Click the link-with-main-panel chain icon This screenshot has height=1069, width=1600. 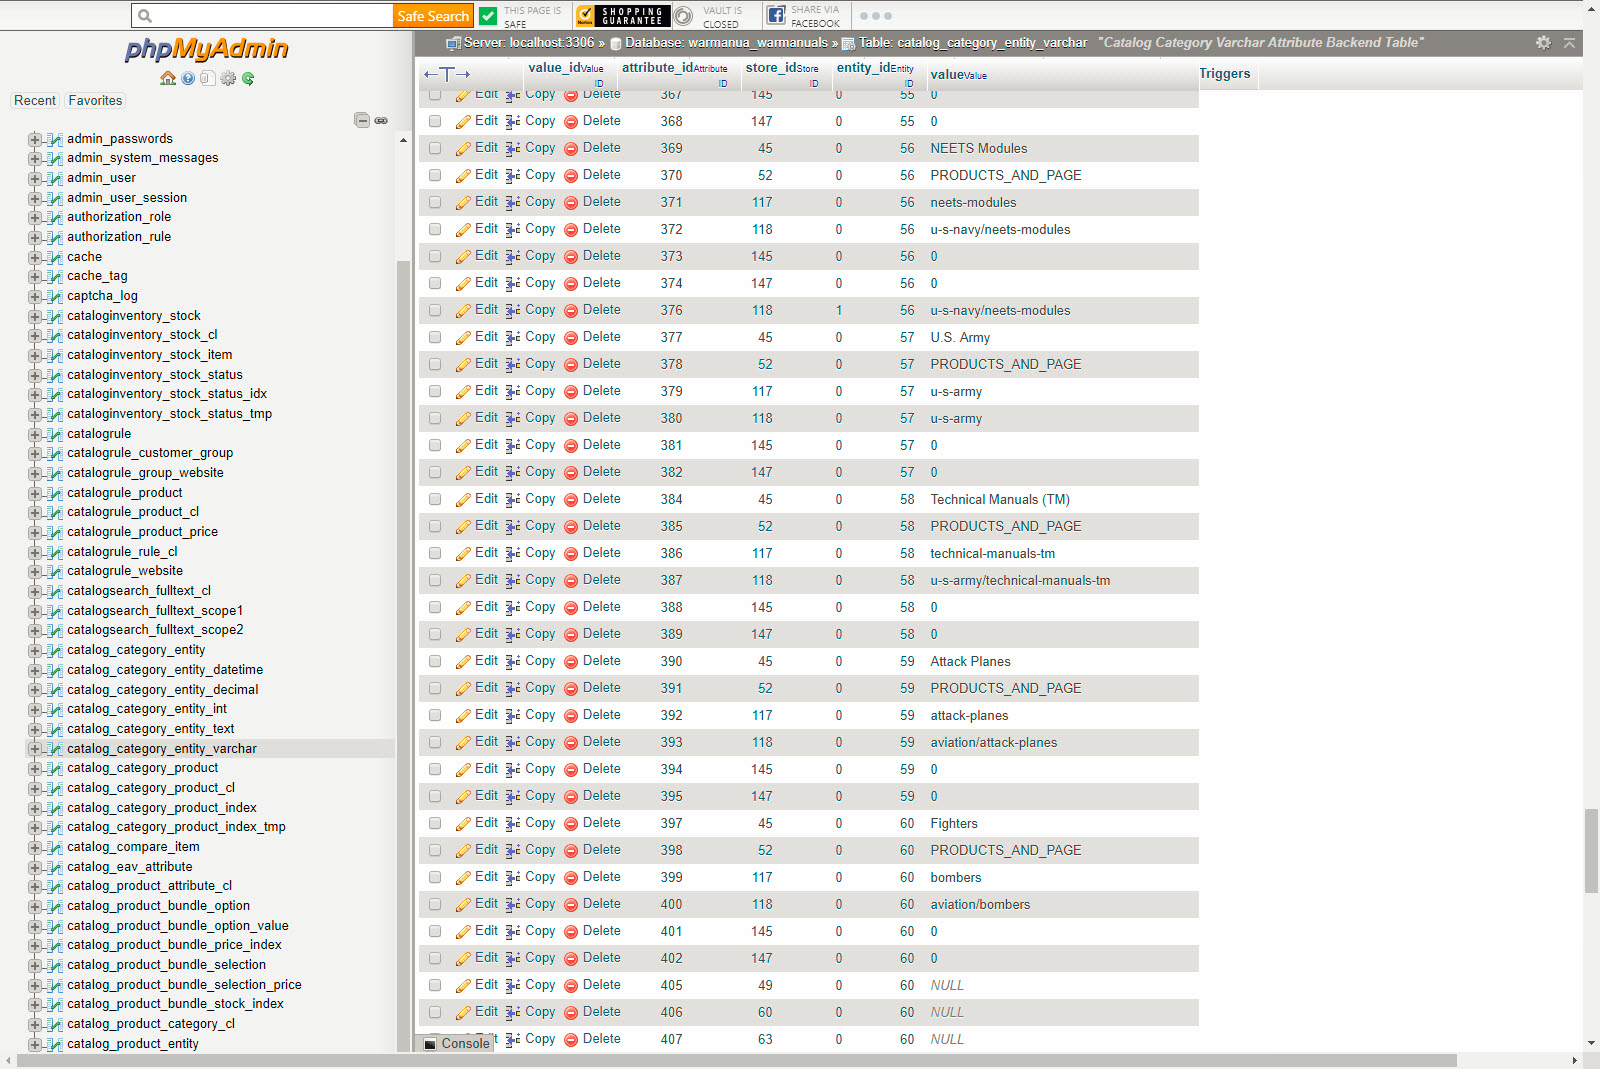[x=381, y=120]
